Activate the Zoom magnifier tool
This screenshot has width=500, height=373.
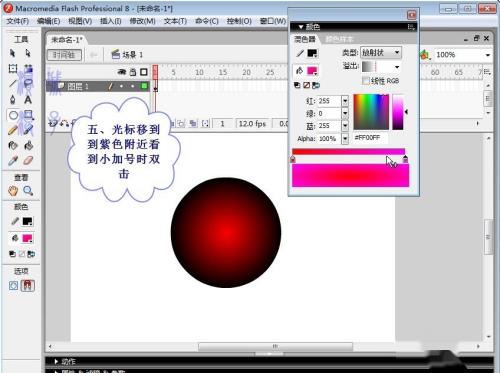pyautogui.click(x=28, y=191)
